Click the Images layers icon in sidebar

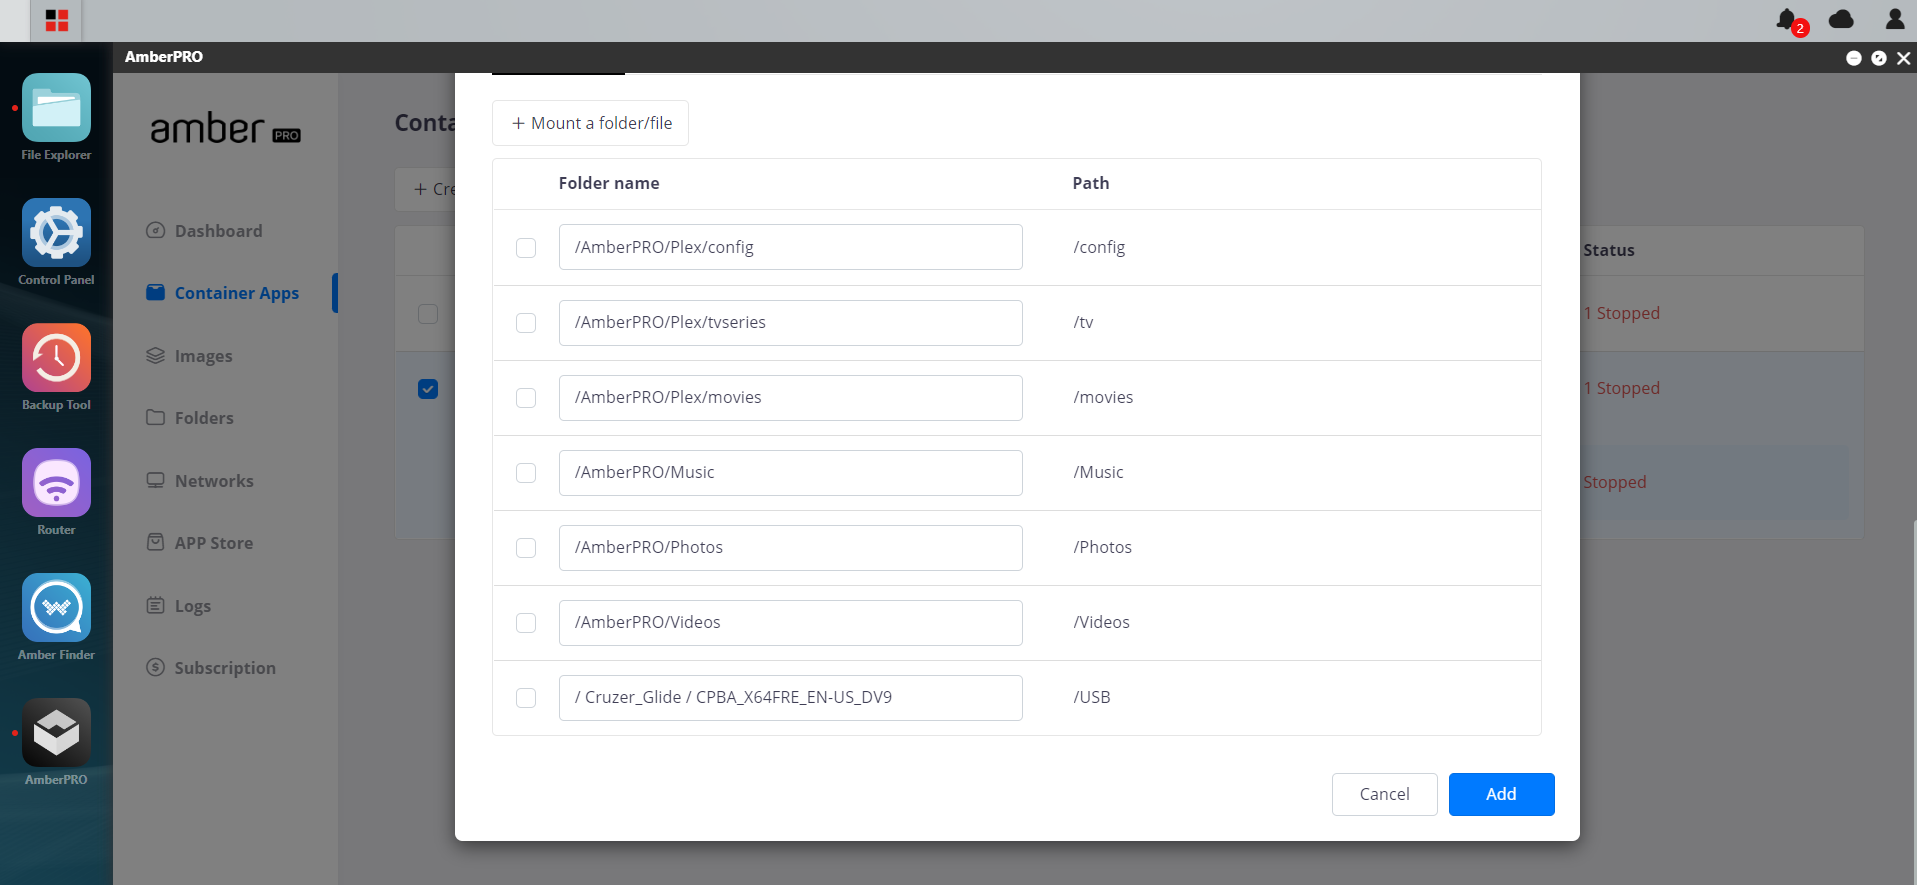point(155,356)
